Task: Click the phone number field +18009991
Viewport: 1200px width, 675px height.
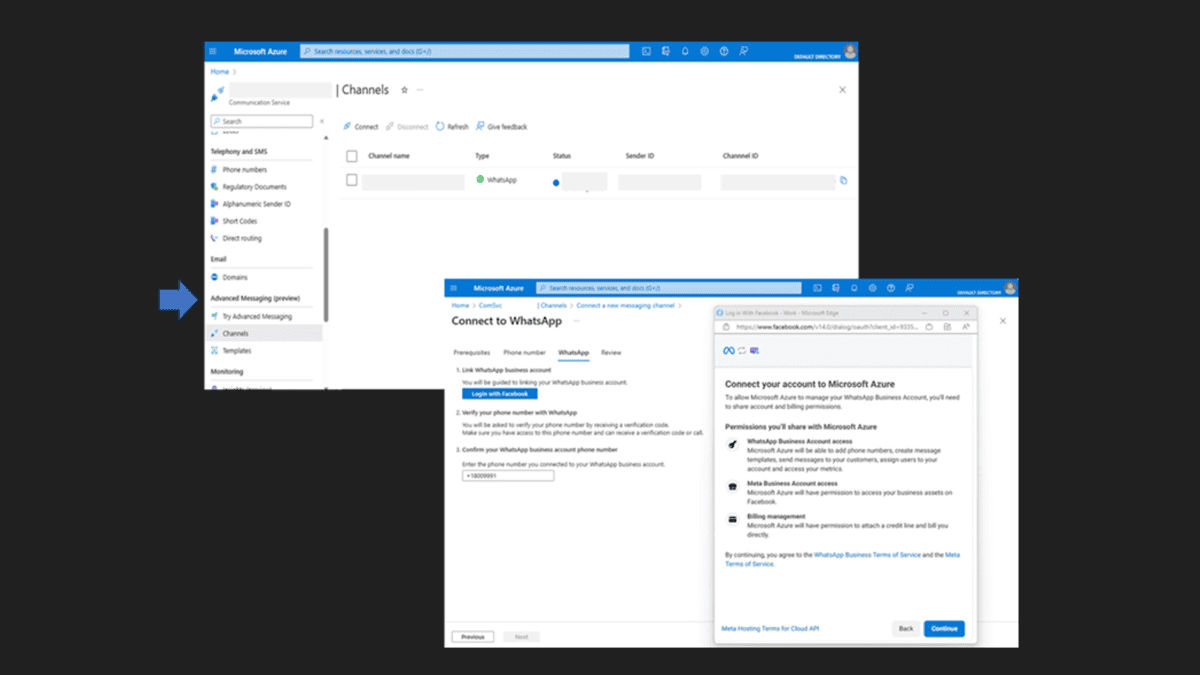Action: click(x=508, y=476)
